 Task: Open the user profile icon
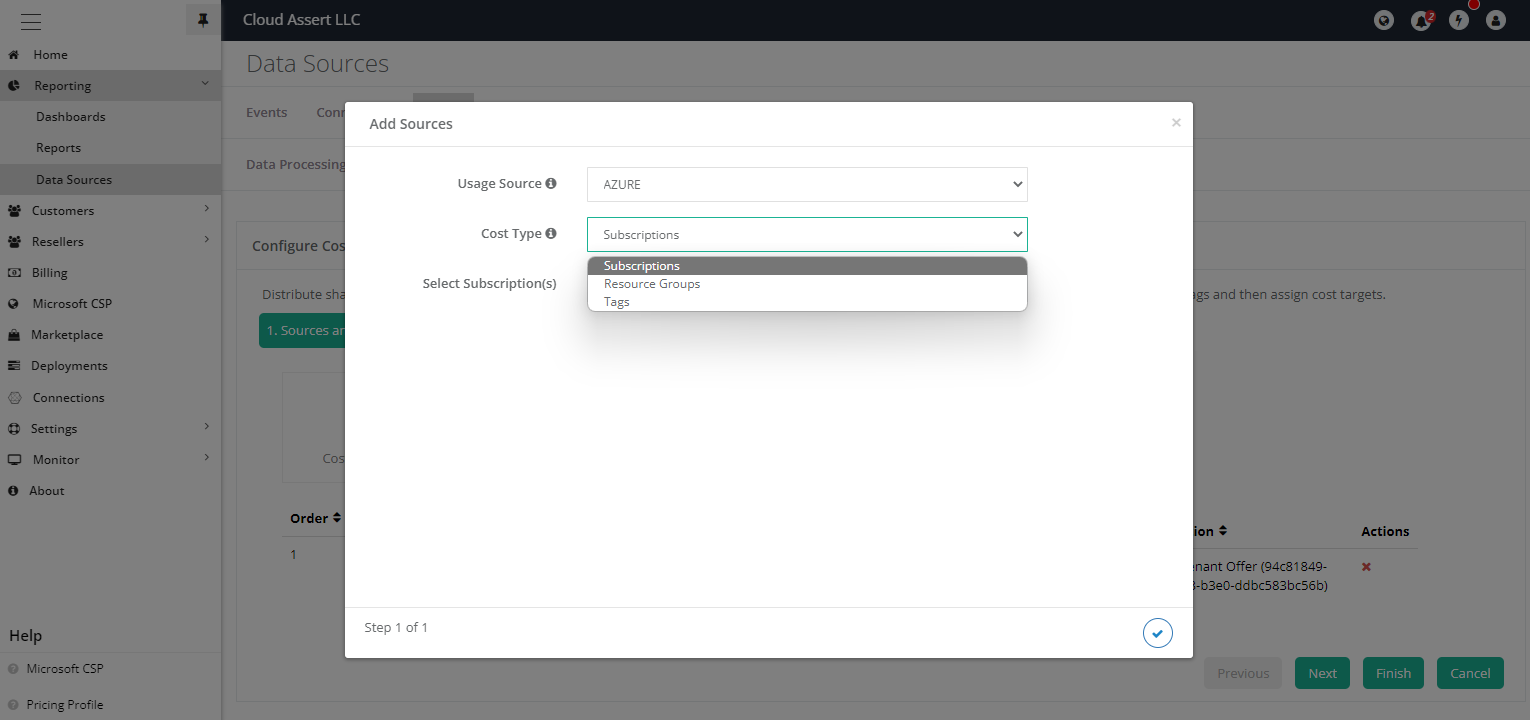coord(1496,20)
